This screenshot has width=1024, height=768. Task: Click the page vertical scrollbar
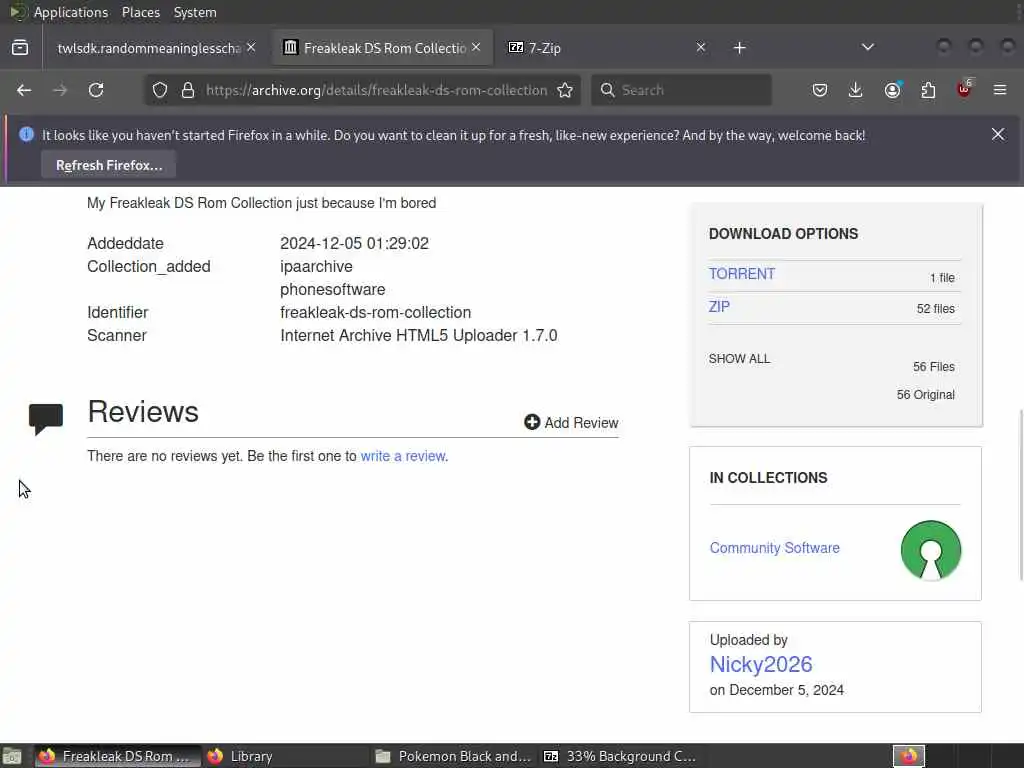(x=1020, y=494)
